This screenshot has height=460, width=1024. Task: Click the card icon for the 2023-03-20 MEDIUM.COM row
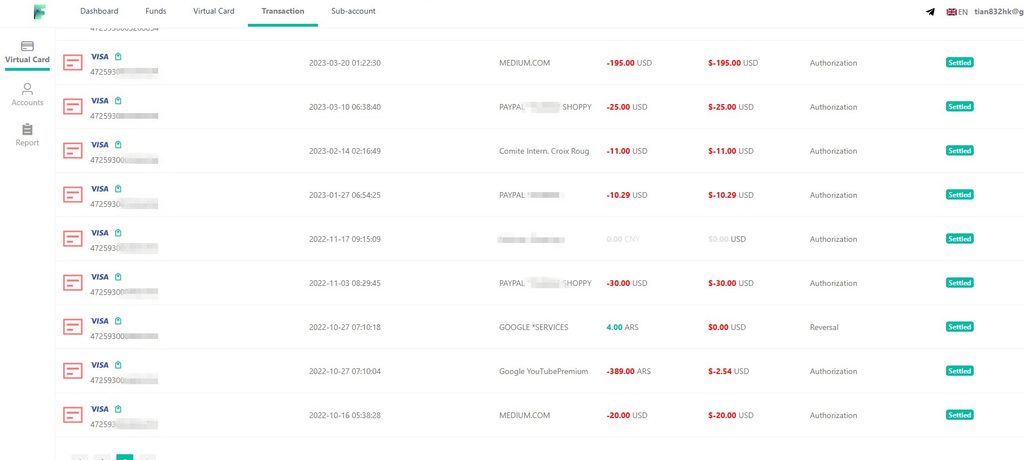73,63
